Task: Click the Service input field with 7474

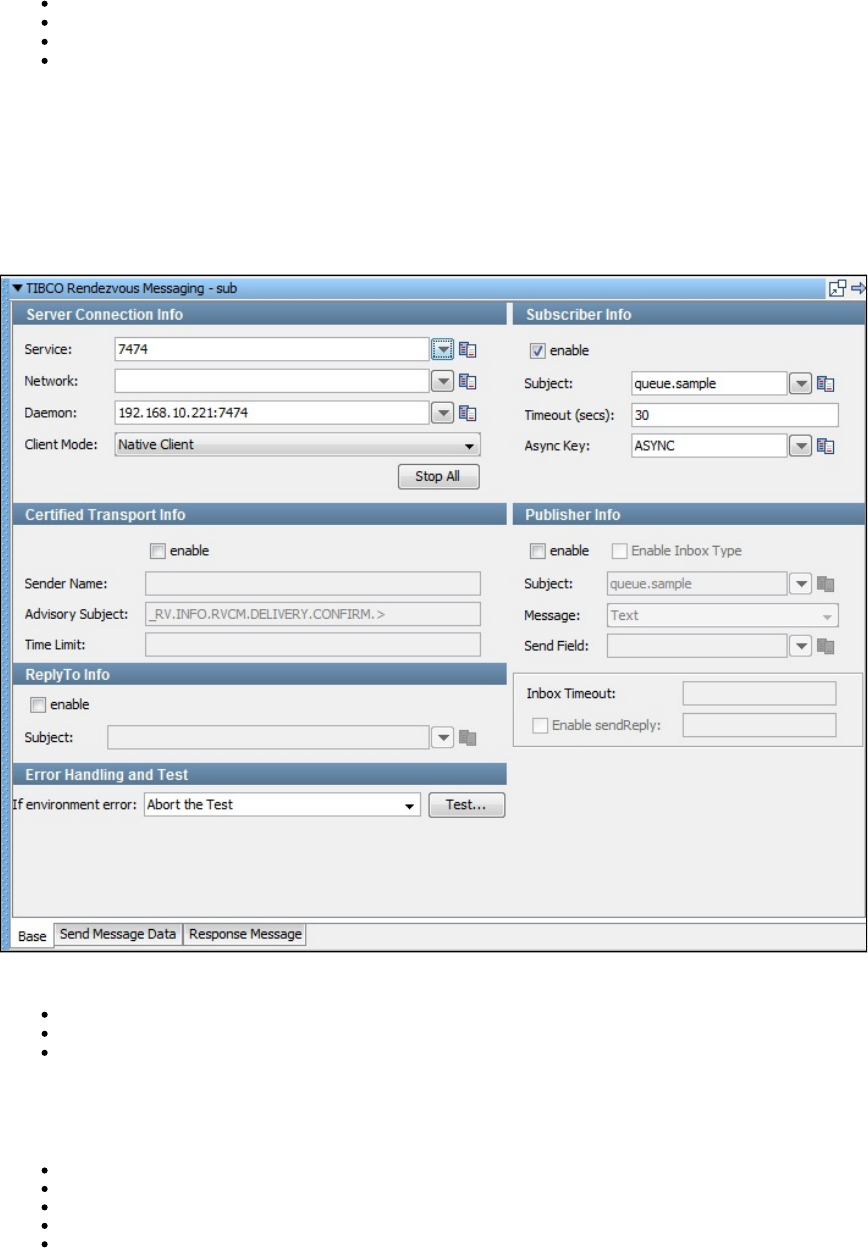Action: click(x=272, y=350)
